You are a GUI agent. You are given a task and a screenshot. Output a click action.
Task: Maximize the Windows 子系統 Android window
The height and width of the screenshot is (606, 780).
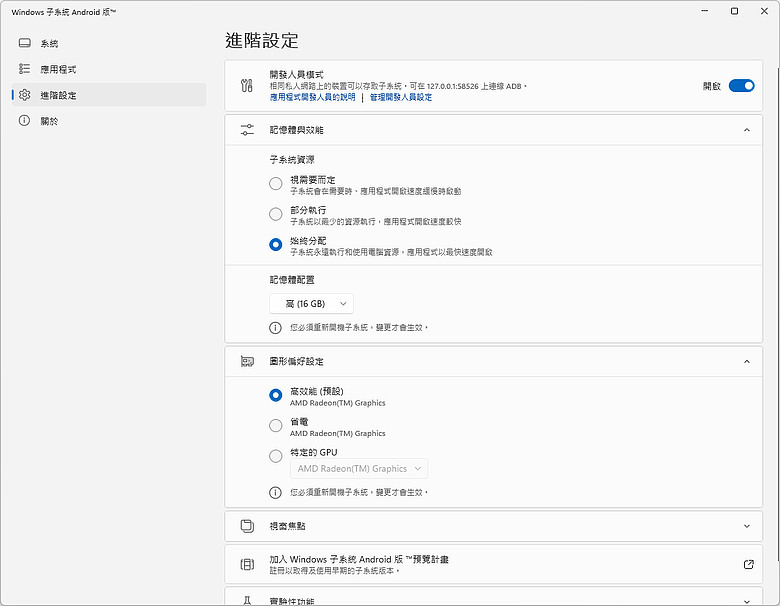(734, 11)
